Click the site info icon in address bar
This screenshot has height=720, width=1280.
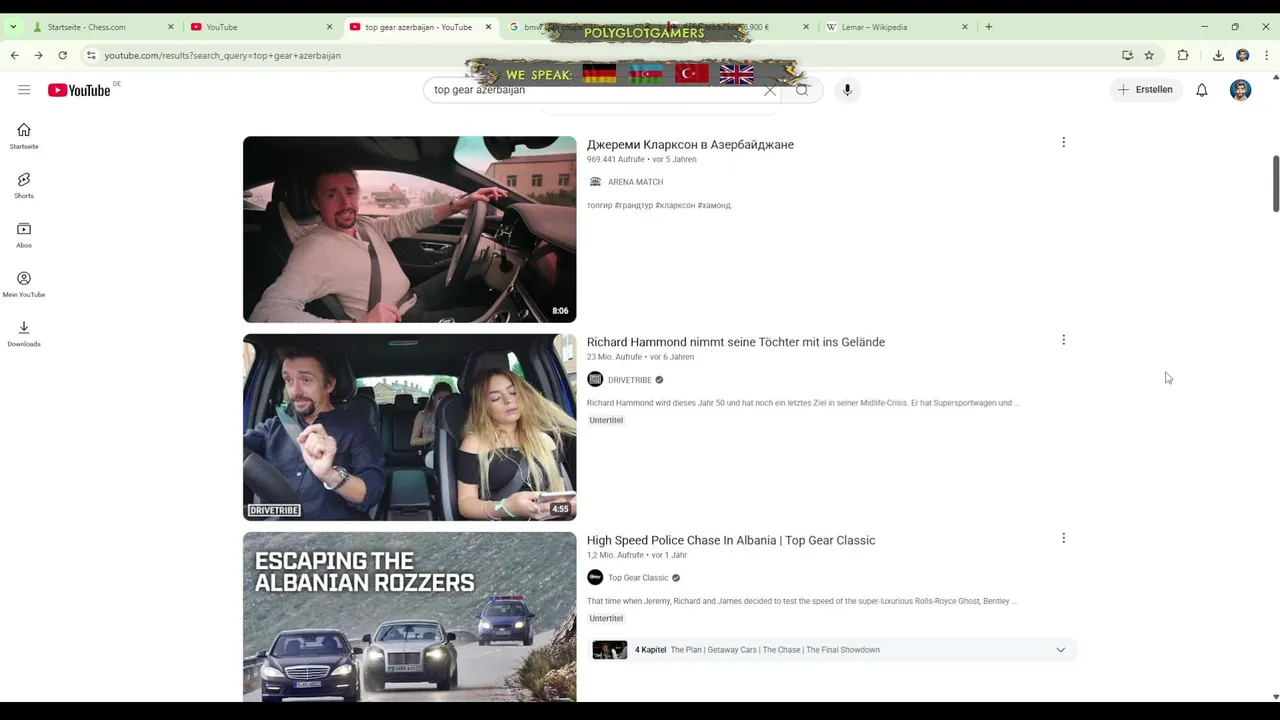tap(91, 55)
